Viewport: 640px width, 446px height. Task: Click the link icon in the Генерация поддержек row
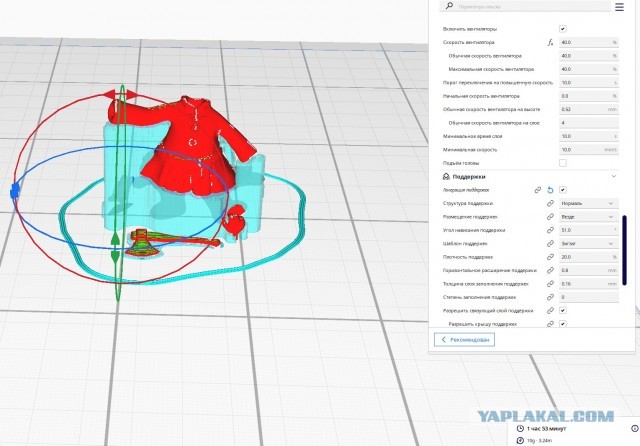(538, 190)
